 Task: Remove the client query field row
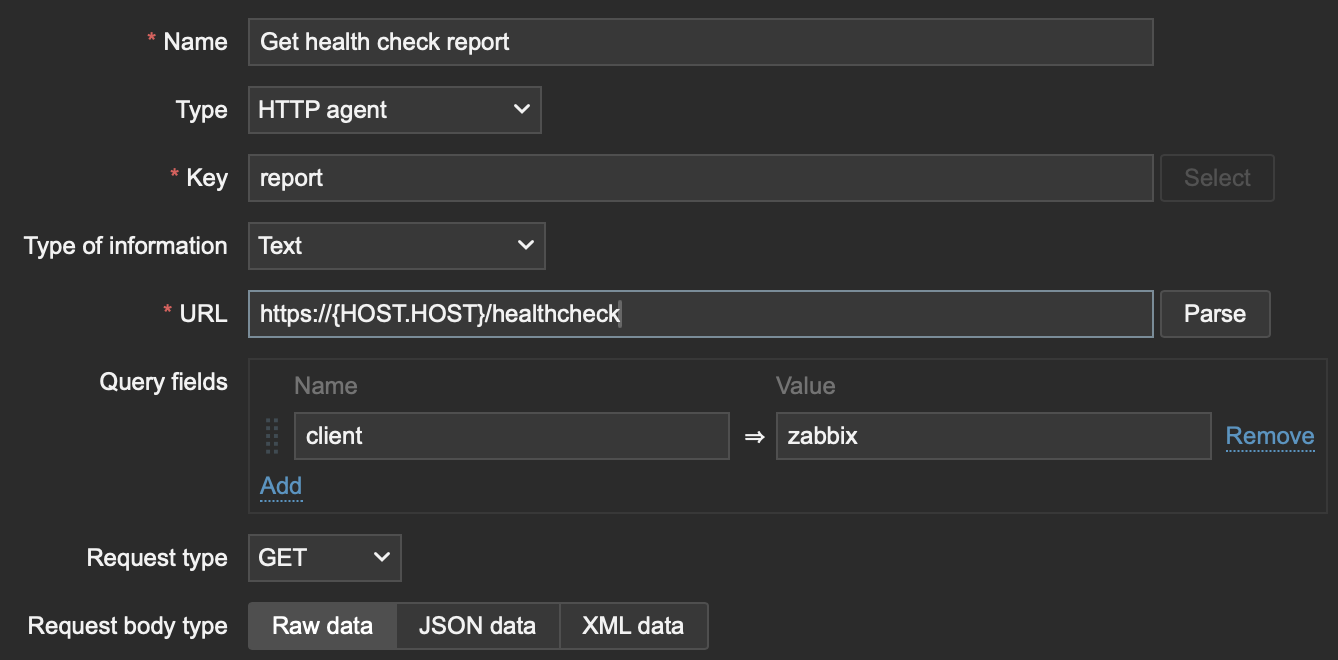pyautogui.click(x=1269, y=436)
